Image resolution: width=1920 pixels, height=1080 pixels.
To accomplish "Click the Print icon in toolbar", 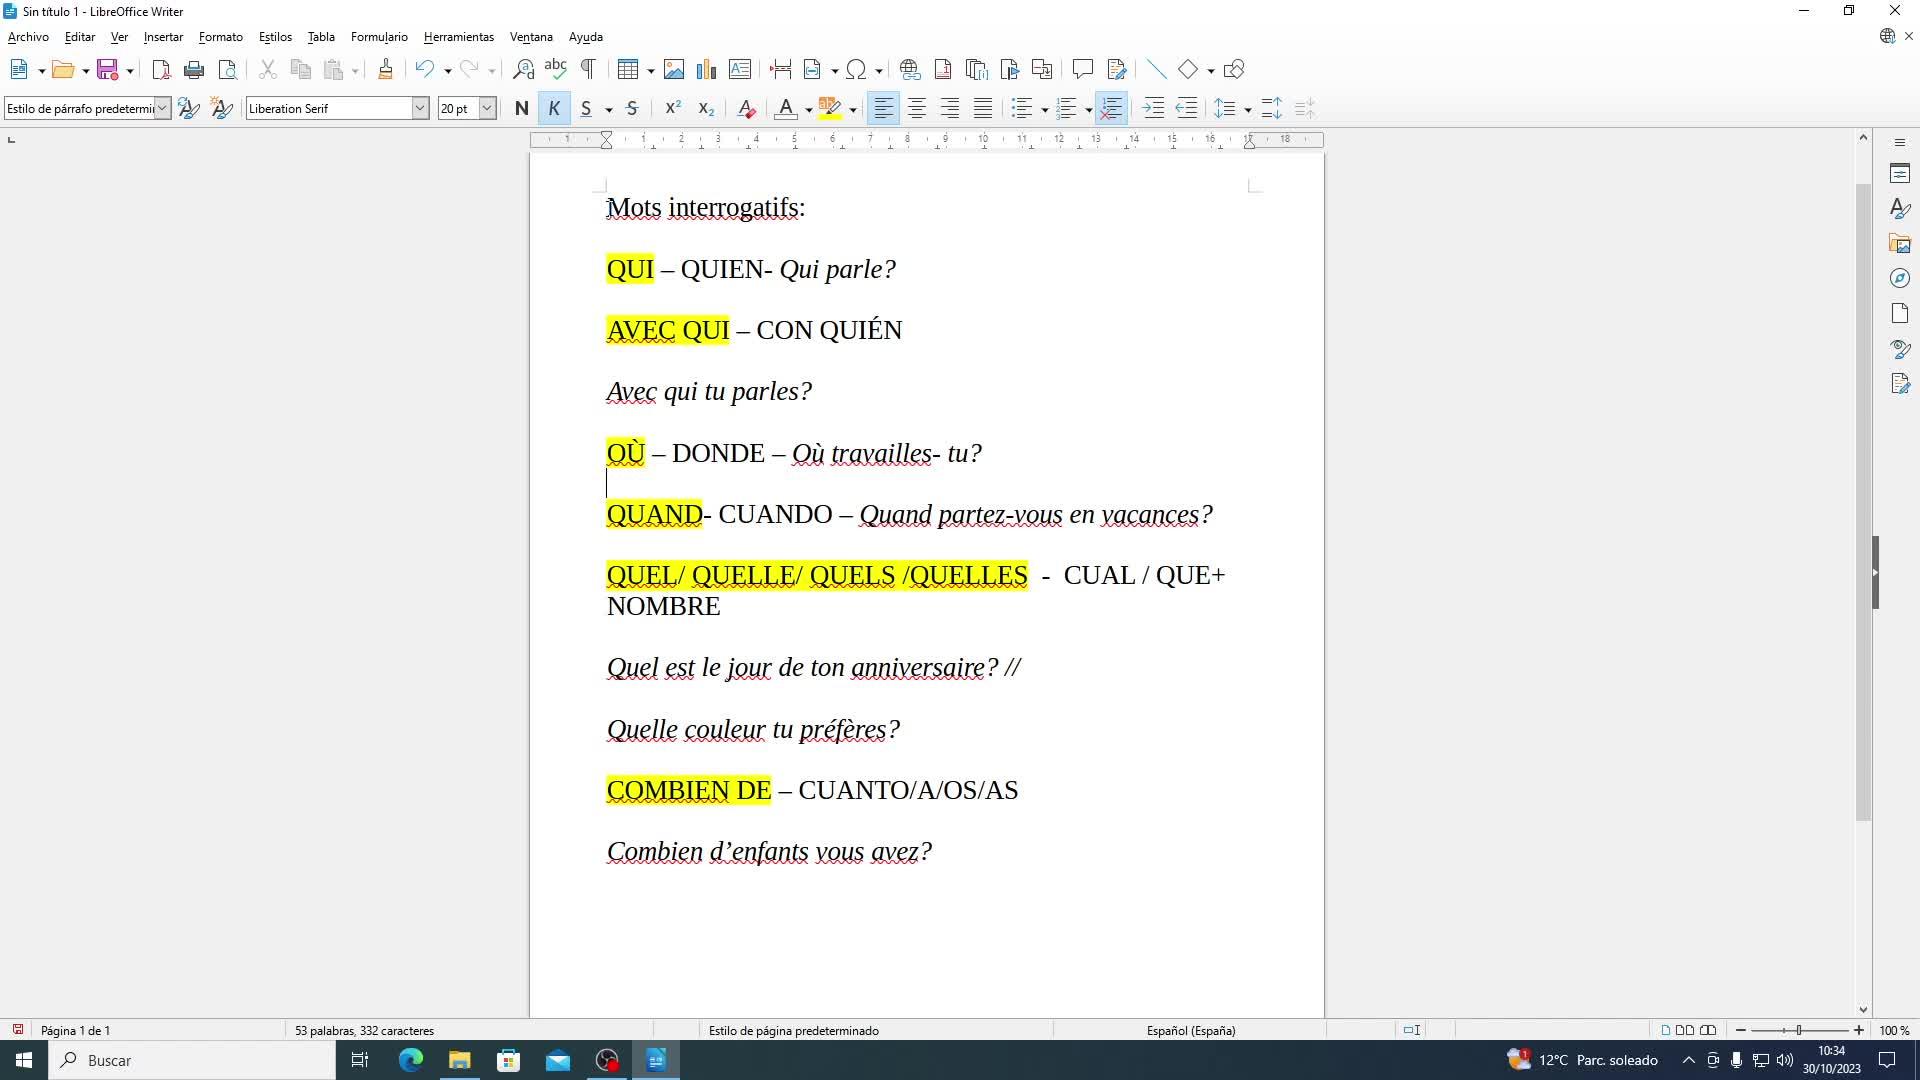I will pyautogui.click(x=194, y=70).
